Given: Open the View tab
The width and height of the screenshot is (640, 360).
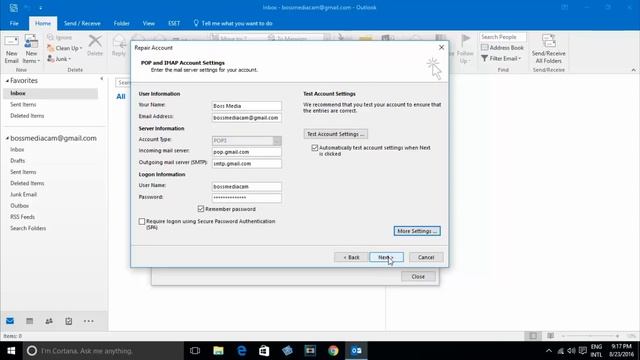Looking at the screenshot, I should (149, 23).
